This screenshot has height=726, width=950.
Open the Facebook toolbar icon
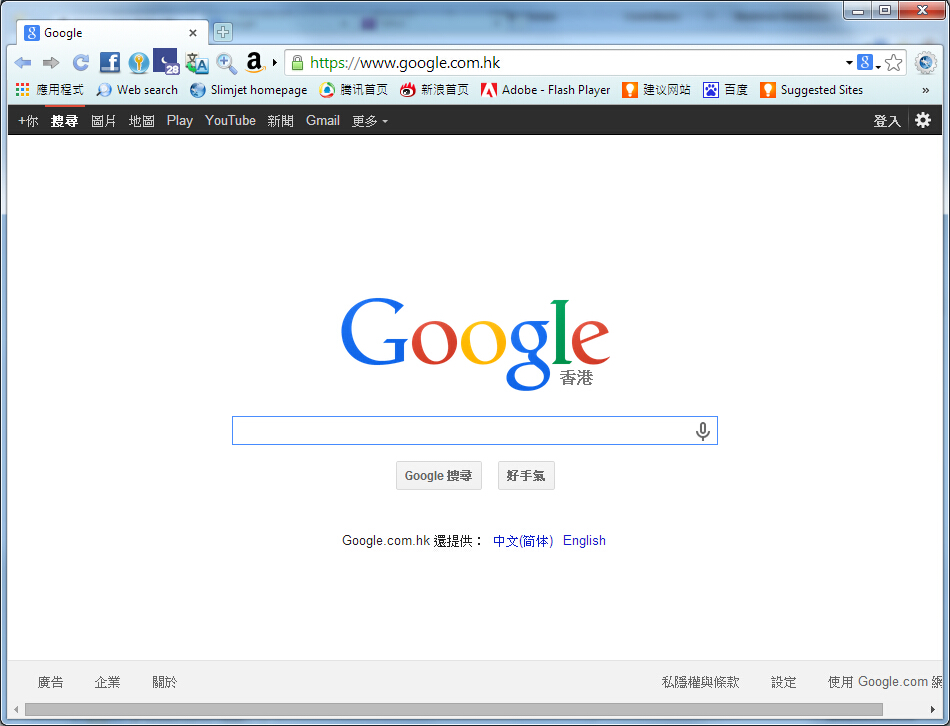point(110,62)
